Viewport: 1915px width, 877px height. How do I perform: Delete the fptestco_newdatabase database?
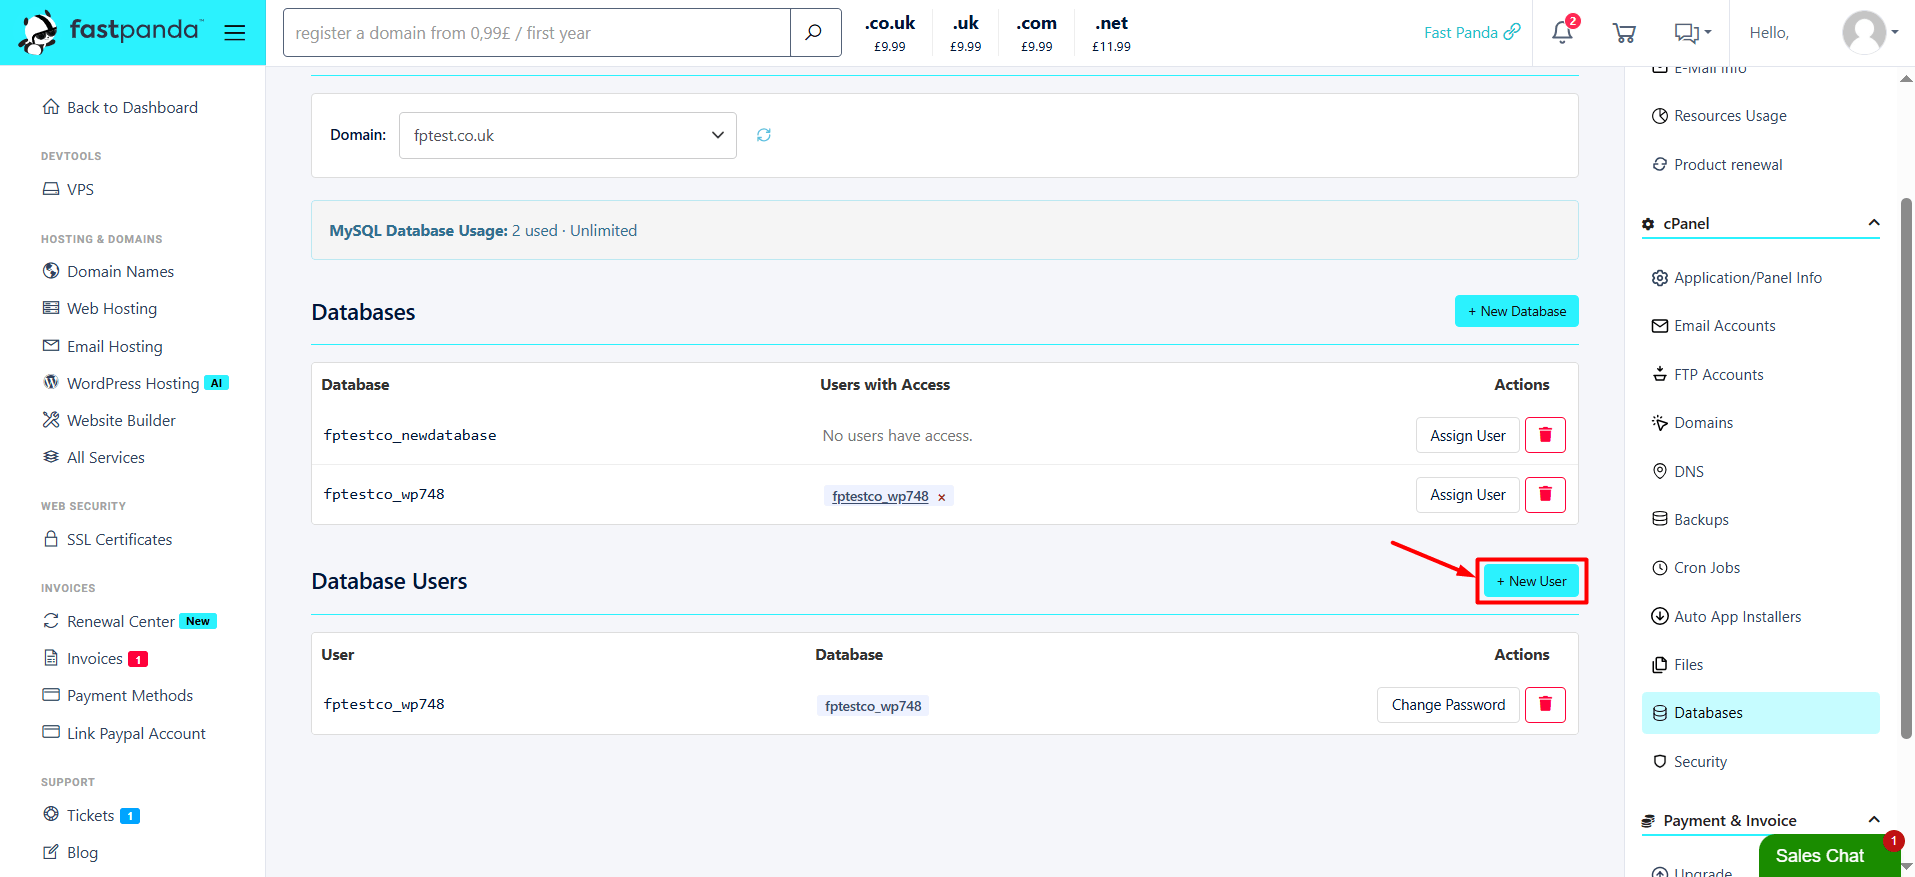click(x=1545, y=435)
